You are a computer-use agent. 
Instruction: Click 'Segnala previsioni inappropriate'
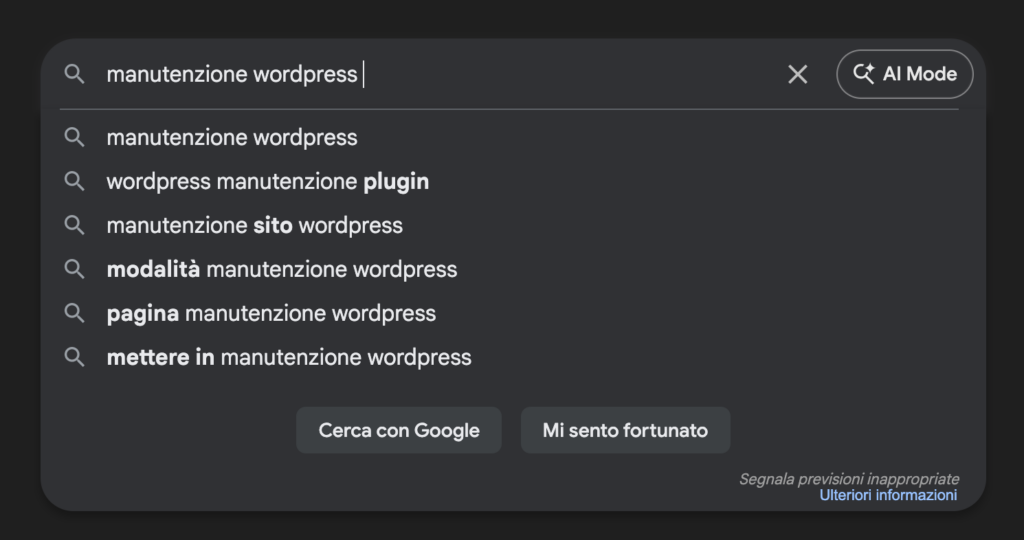pos(849,479)
